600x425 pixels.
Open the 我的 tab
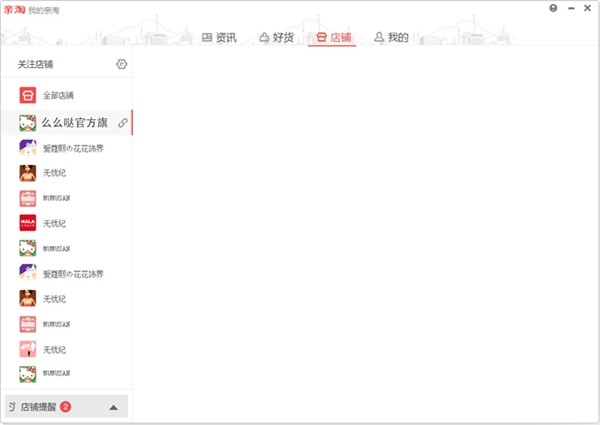click(x=391, y=37)
